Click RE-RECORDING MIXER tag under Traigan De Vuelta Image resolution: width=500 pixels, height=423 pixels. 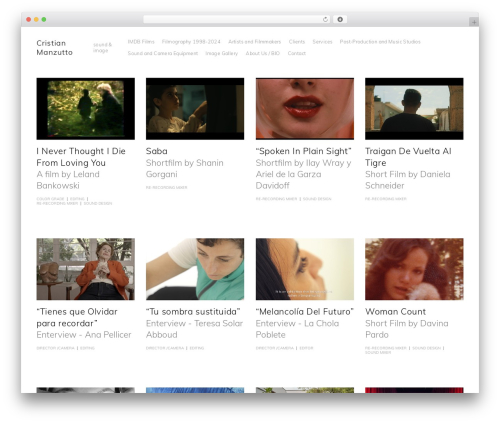tap(386, 199)
